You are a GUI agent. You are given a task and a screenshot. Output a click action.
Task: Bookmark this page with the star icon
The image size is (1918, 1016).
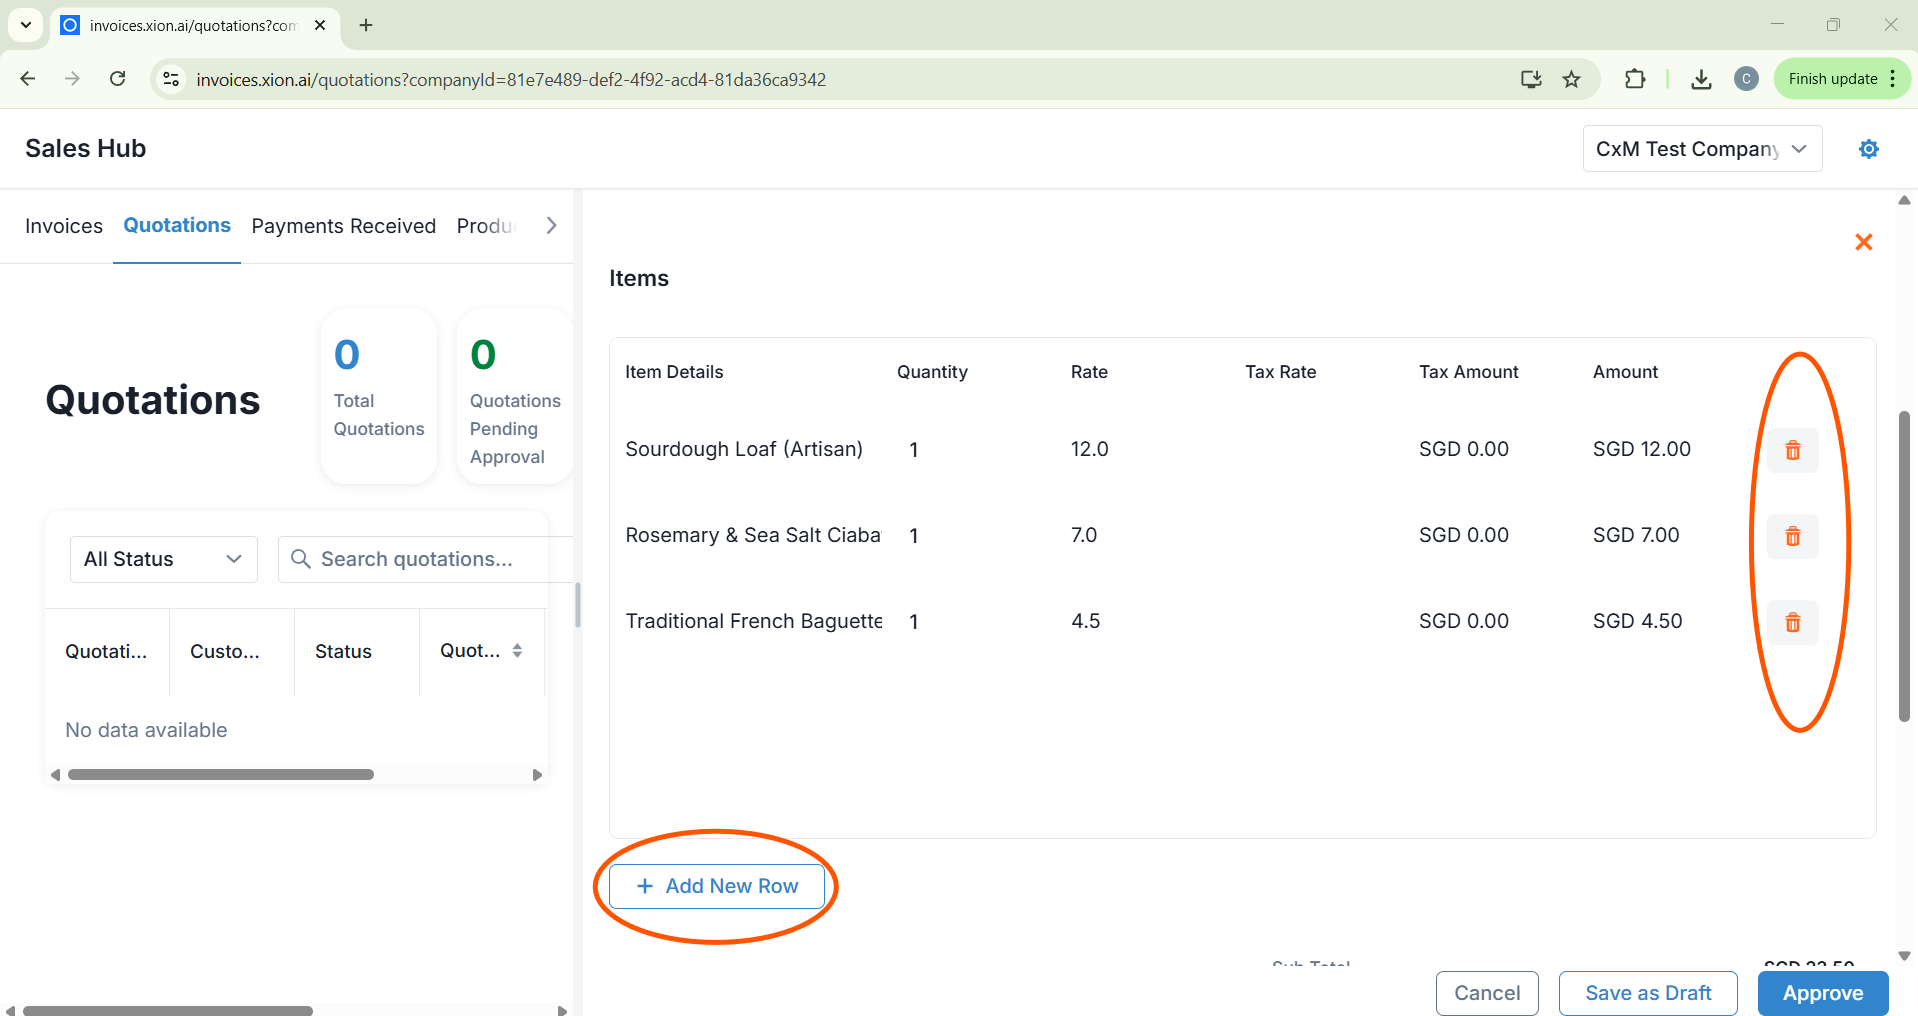(1571, 79)
